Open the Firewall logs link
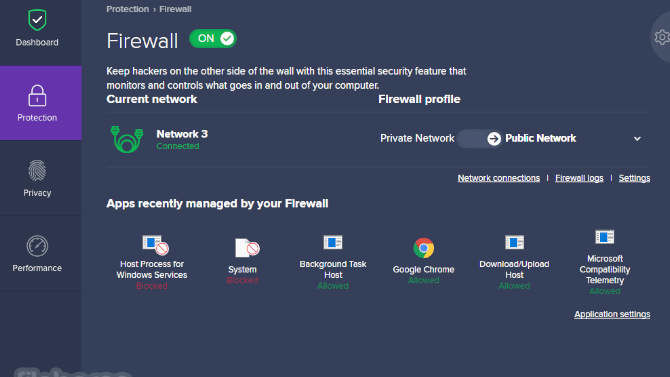This screenshot has height=377, width=670. (579, 178)
